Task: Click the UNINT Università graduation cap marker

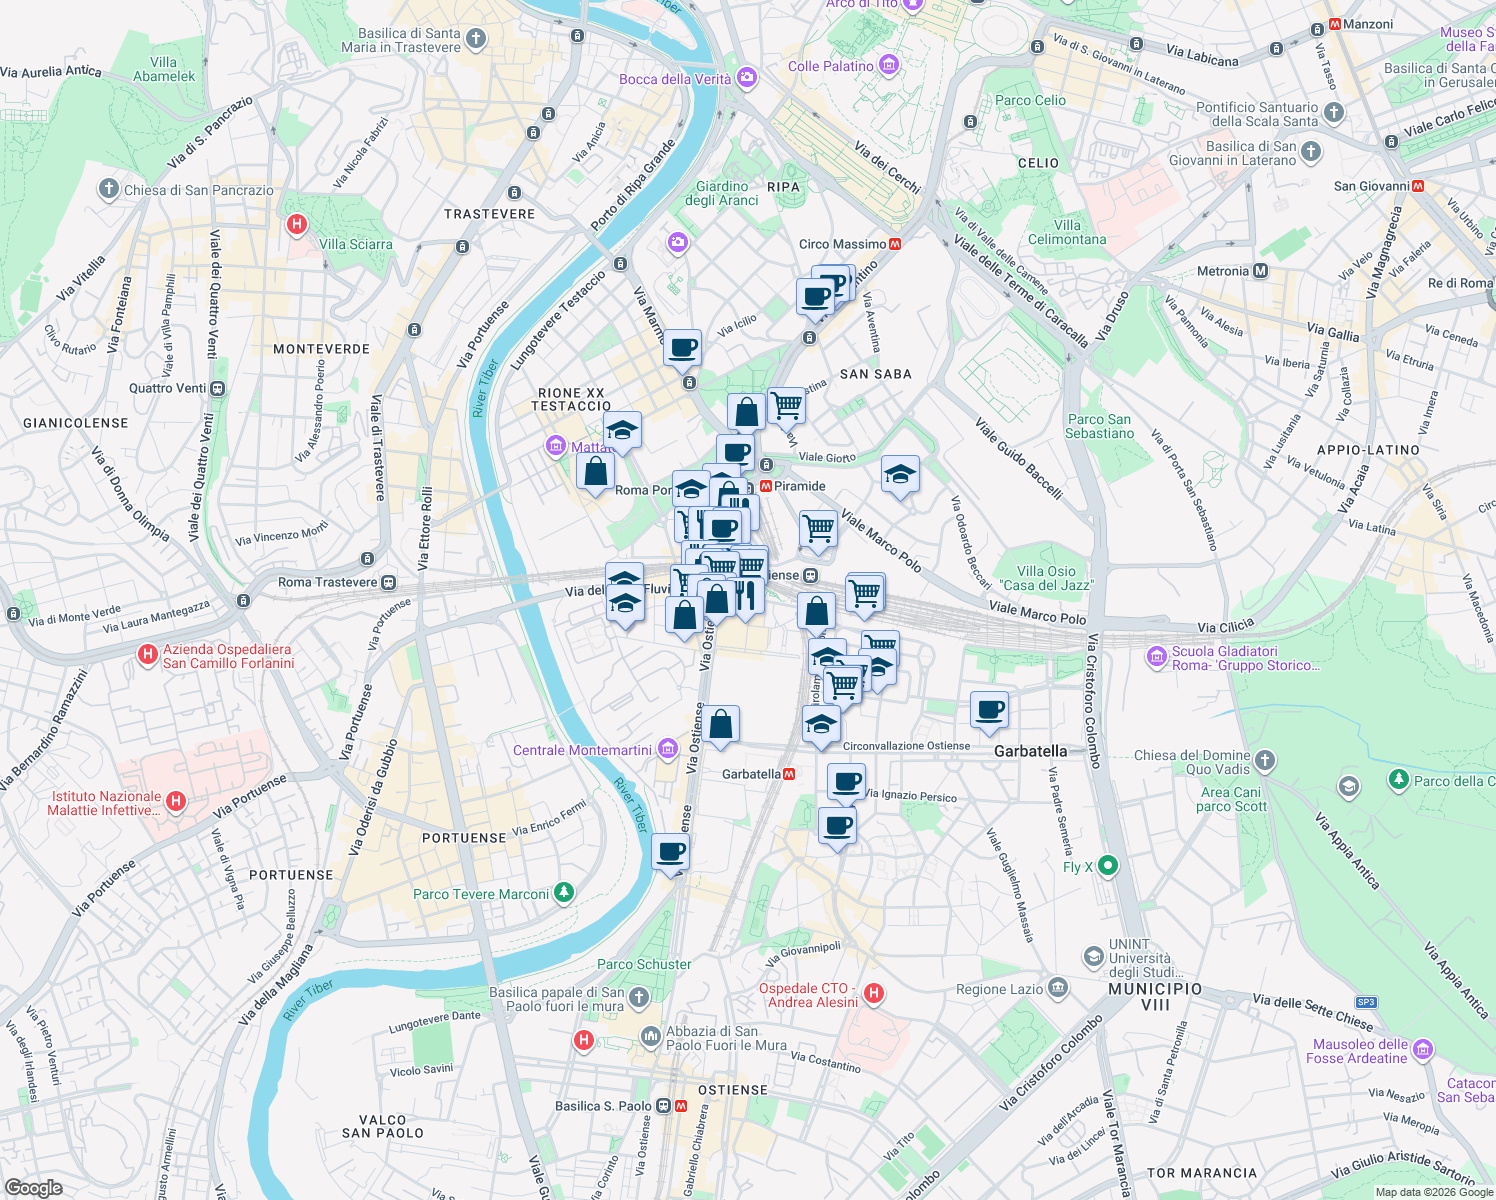Action: coord(1093,958)
